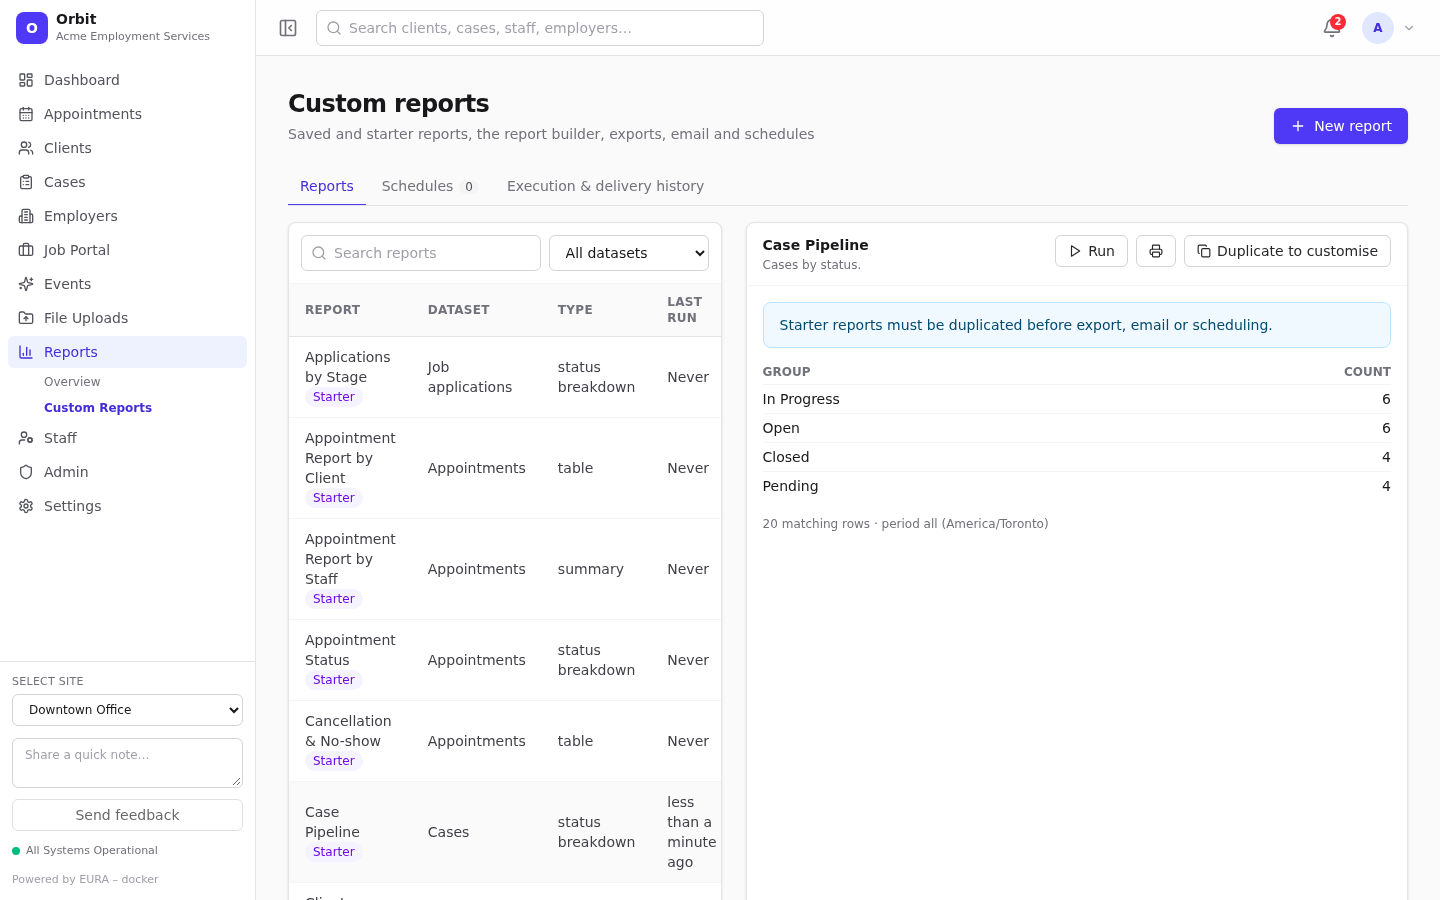Screen dimensions: 1440x900
Task: Click the Admin shield icon
Action: click(26, 472)
